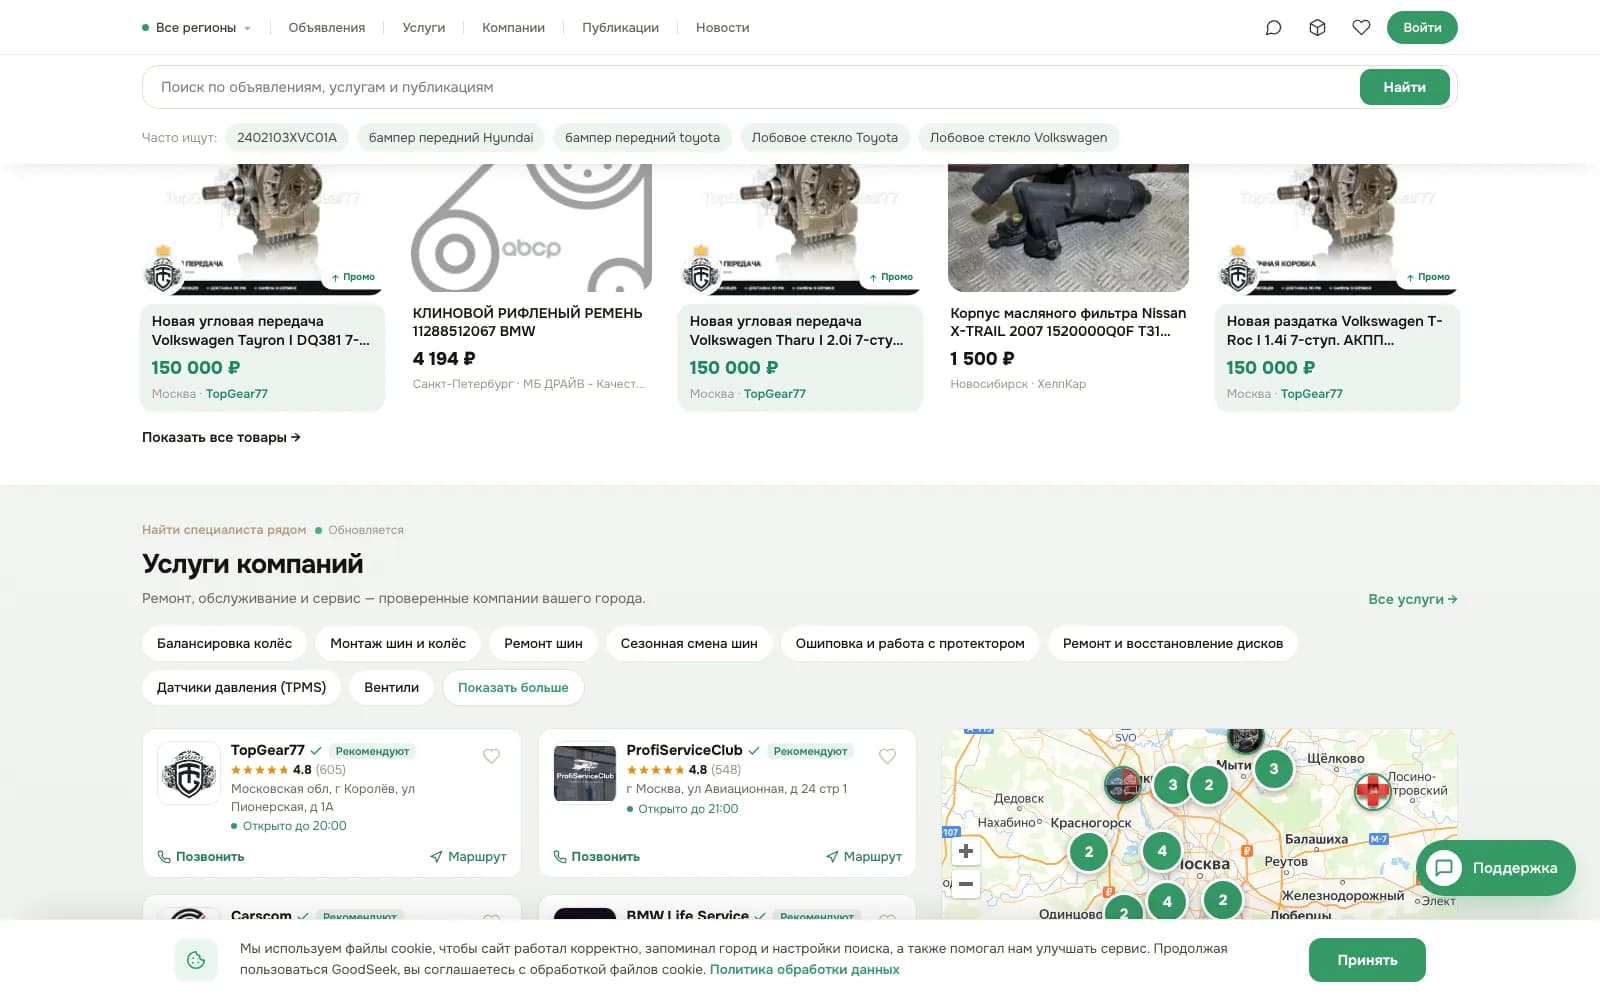Open Показать все товары link
The height and width of the screenshot is (1000, 1600).
pyautogui.click(x=221, y=437)
